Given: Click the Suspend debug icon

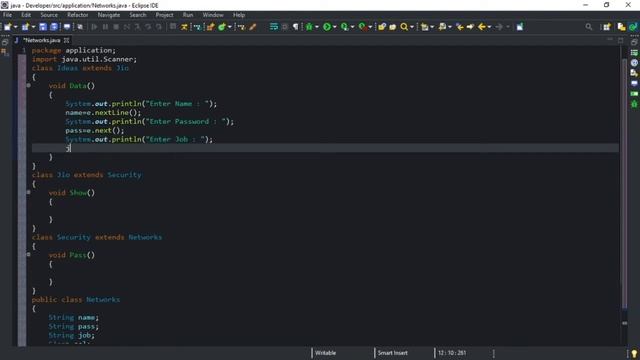Looking at the screenshot, I should coord(105,27).
